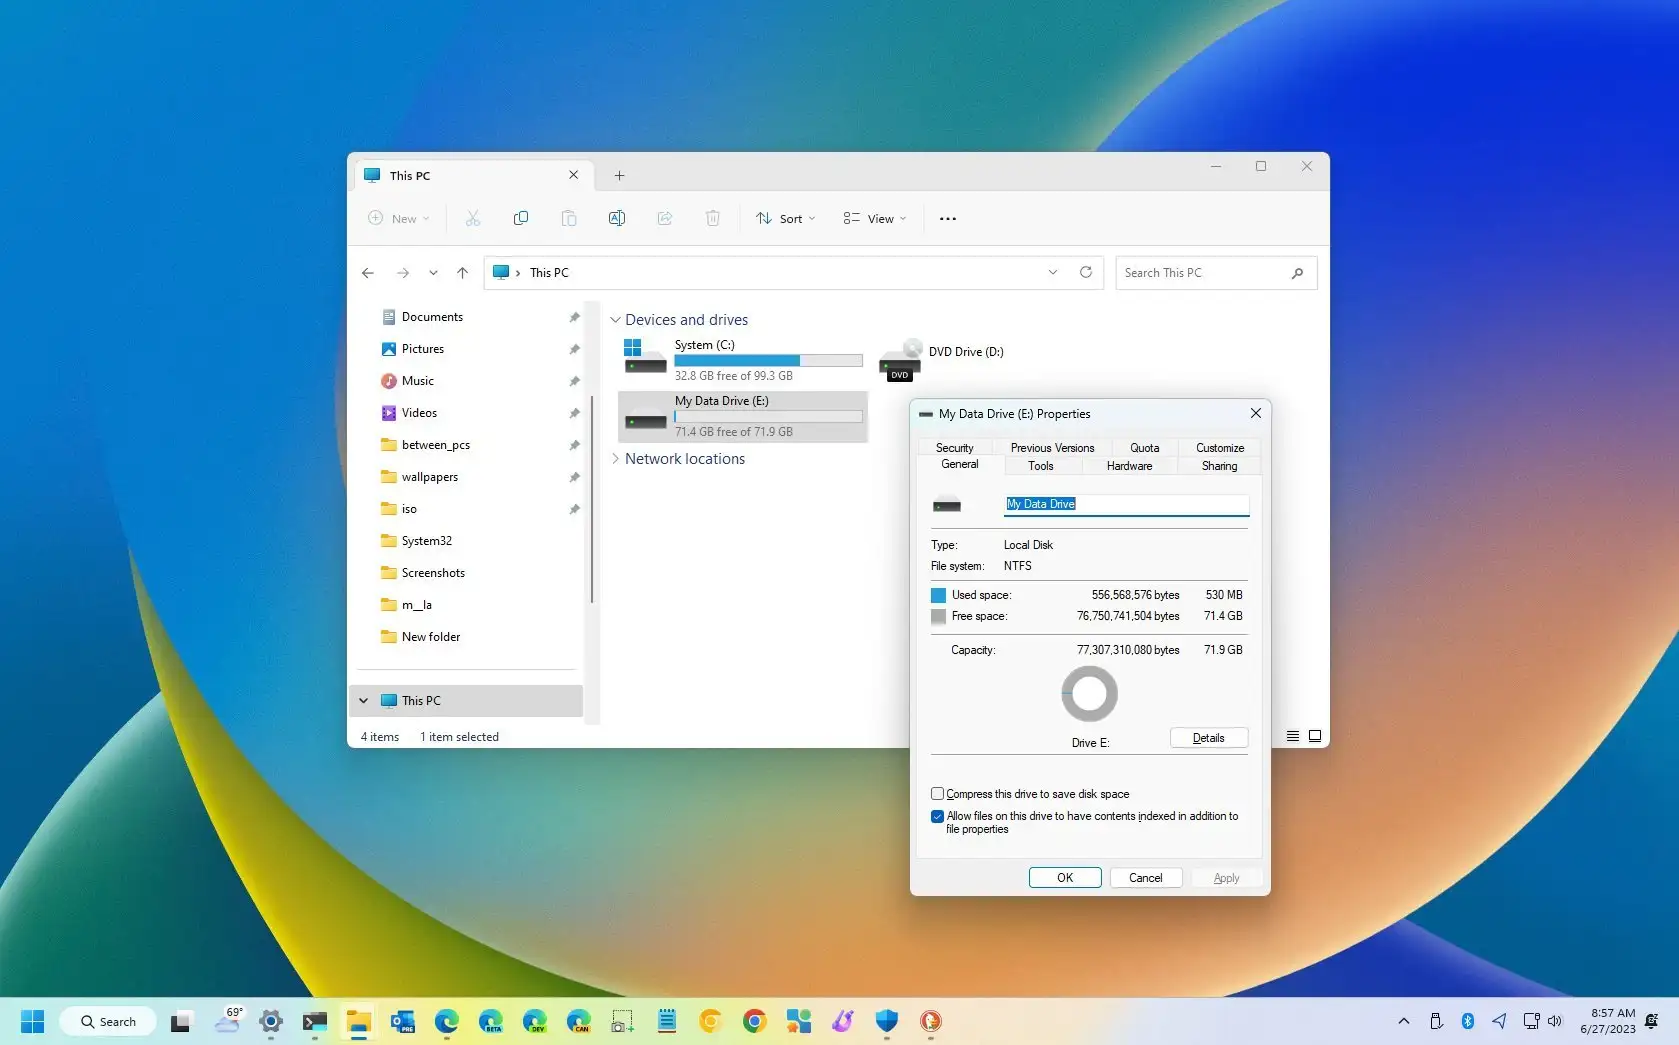
Task: Open Microsoft Edge from the taskbar
Action: (x=445, y=1021)
